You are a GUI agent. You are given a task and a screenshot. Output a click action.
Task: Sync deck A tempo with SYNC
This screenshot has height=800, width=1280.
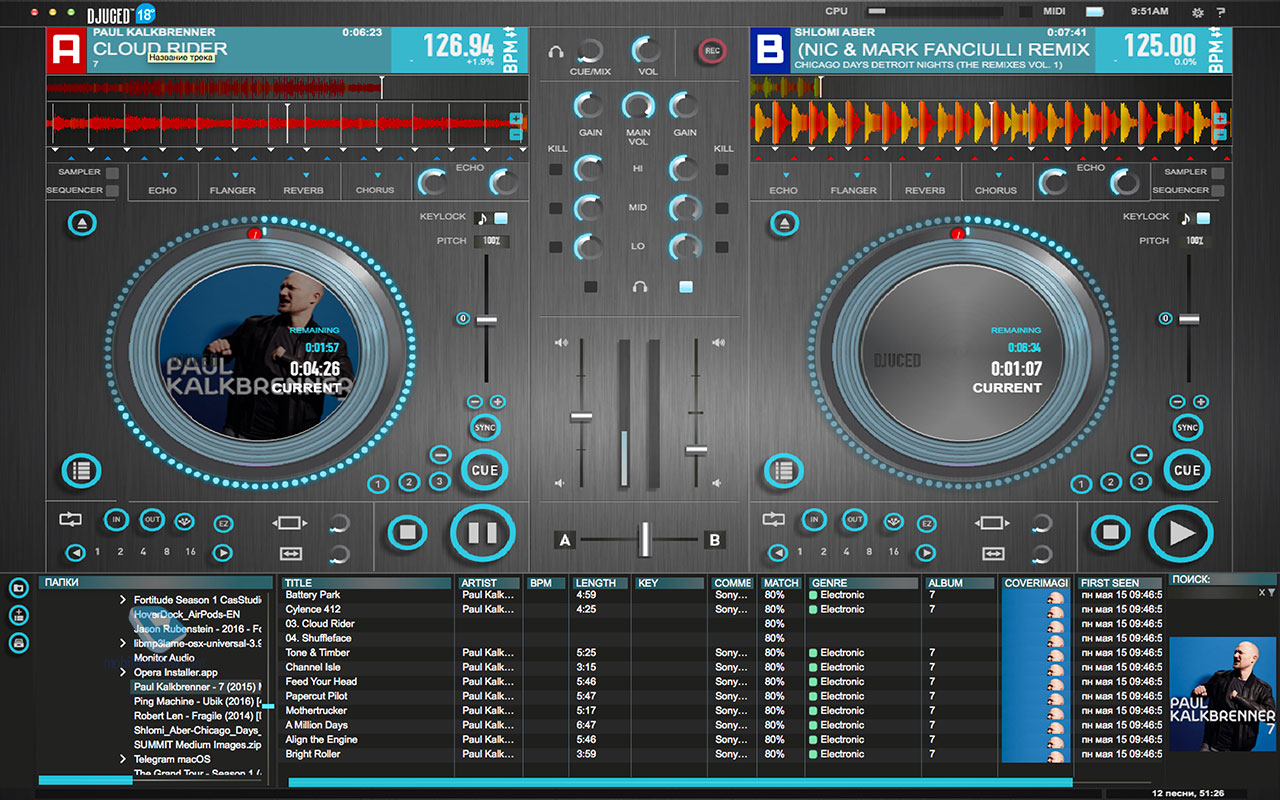coord(485,427)
